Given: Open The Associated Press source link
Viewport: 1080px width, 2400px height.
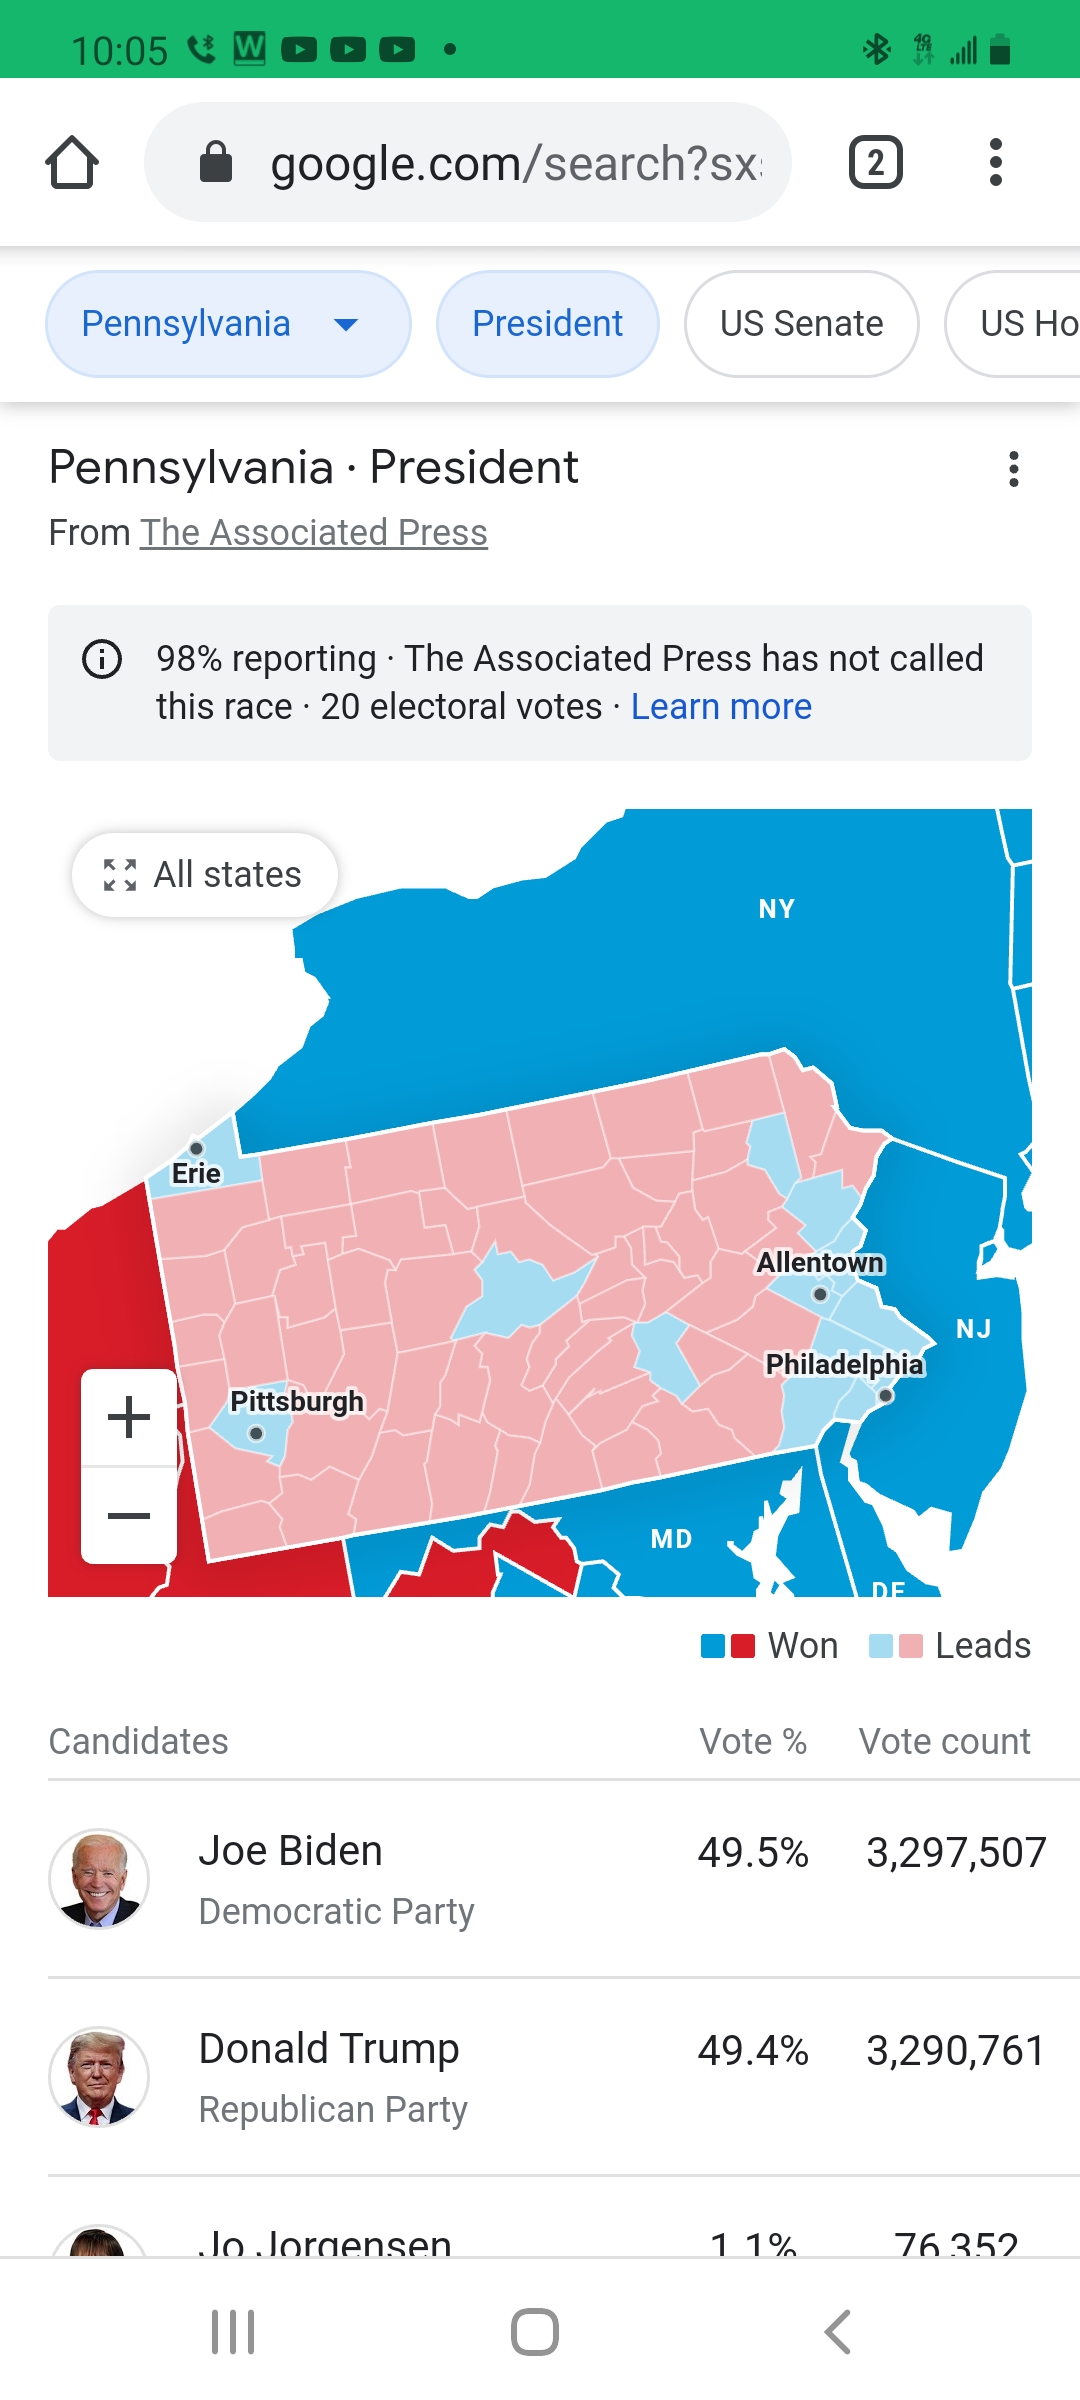Looking at the screenshot, I should coord(313,533).
